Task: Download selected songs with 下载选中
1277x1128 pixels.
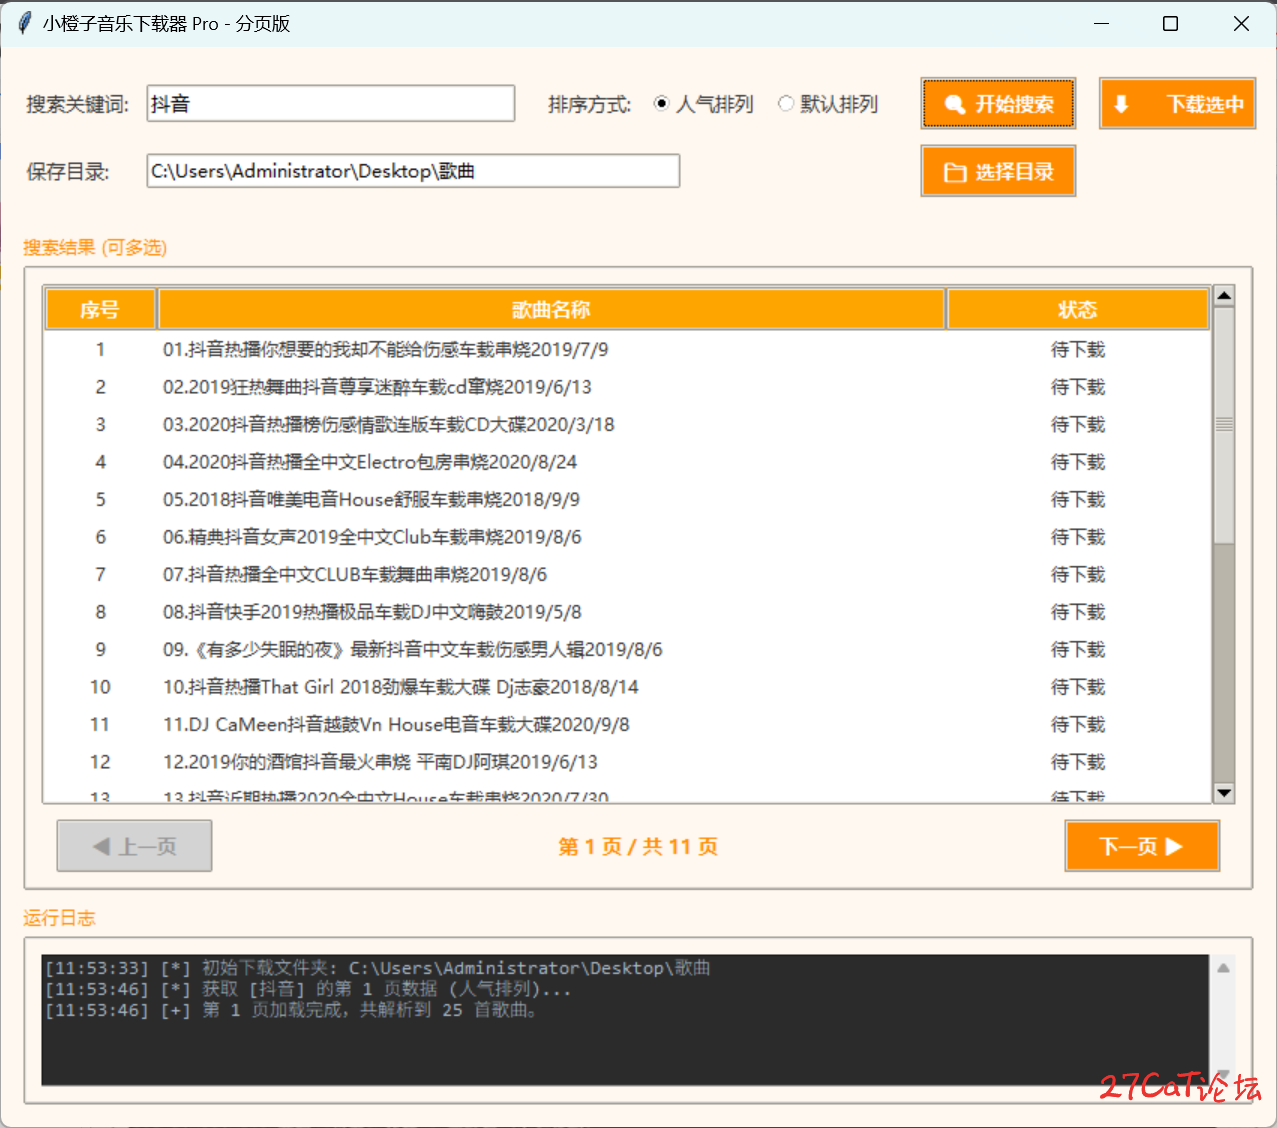Action: point(1177,104)
